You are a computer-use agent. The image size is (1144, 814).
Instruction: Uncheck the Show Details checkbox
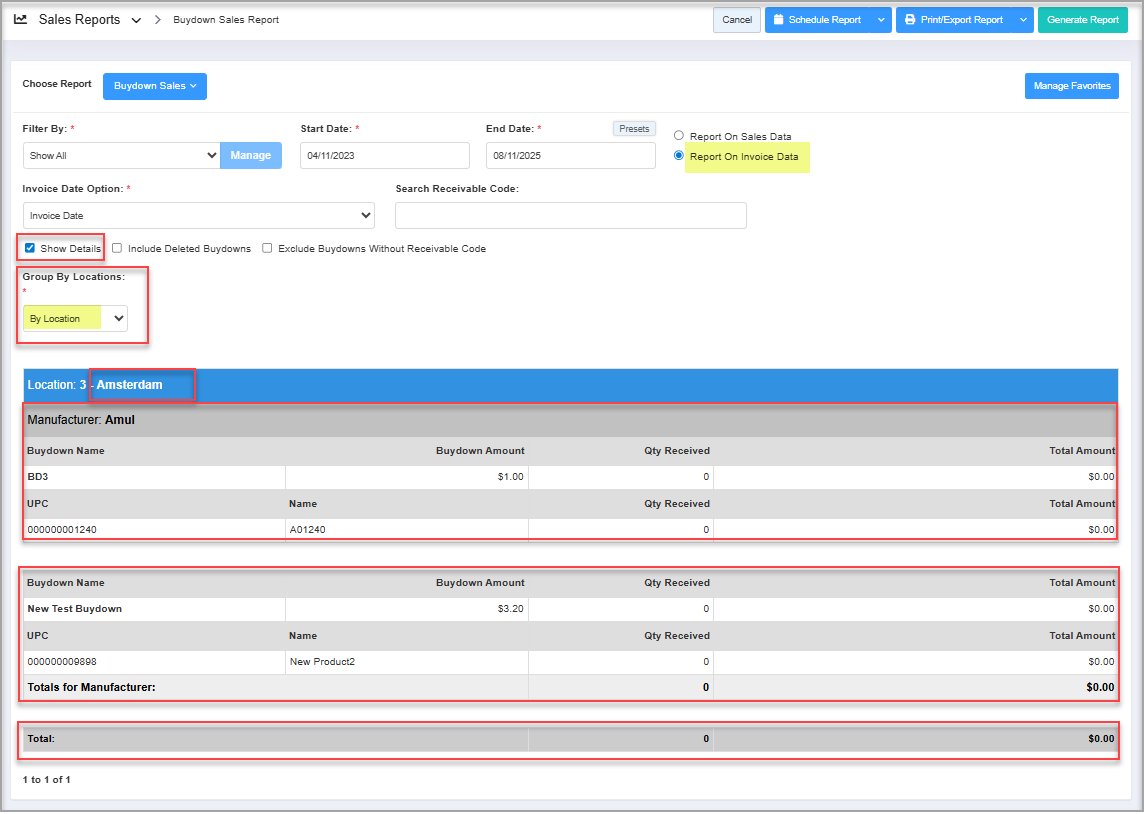click(30, 248)
